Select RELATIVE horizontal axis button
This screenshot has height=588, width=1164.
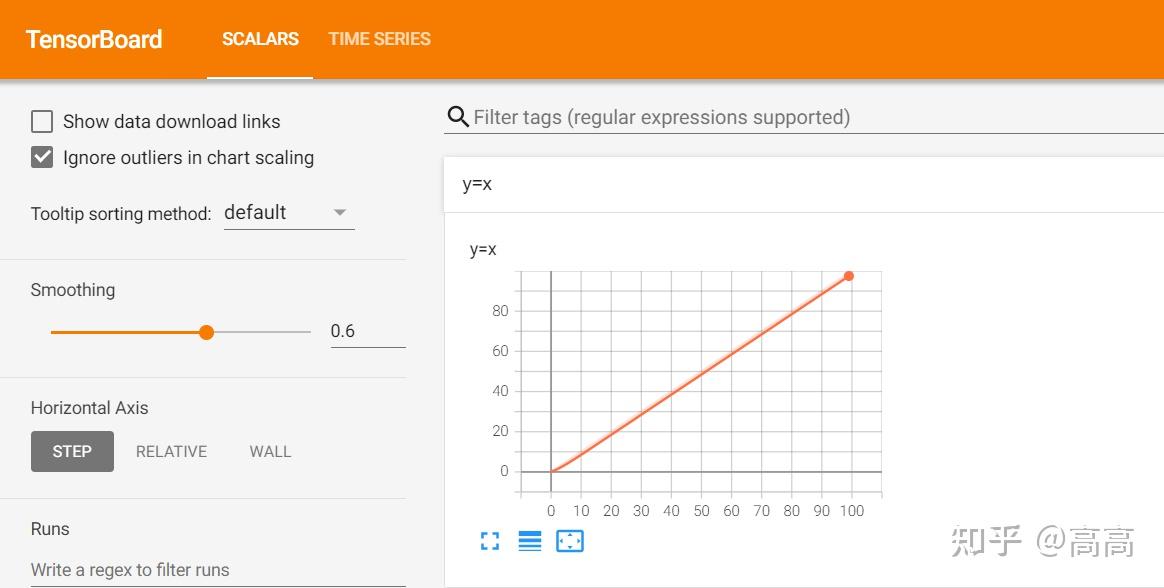(171, 451)
